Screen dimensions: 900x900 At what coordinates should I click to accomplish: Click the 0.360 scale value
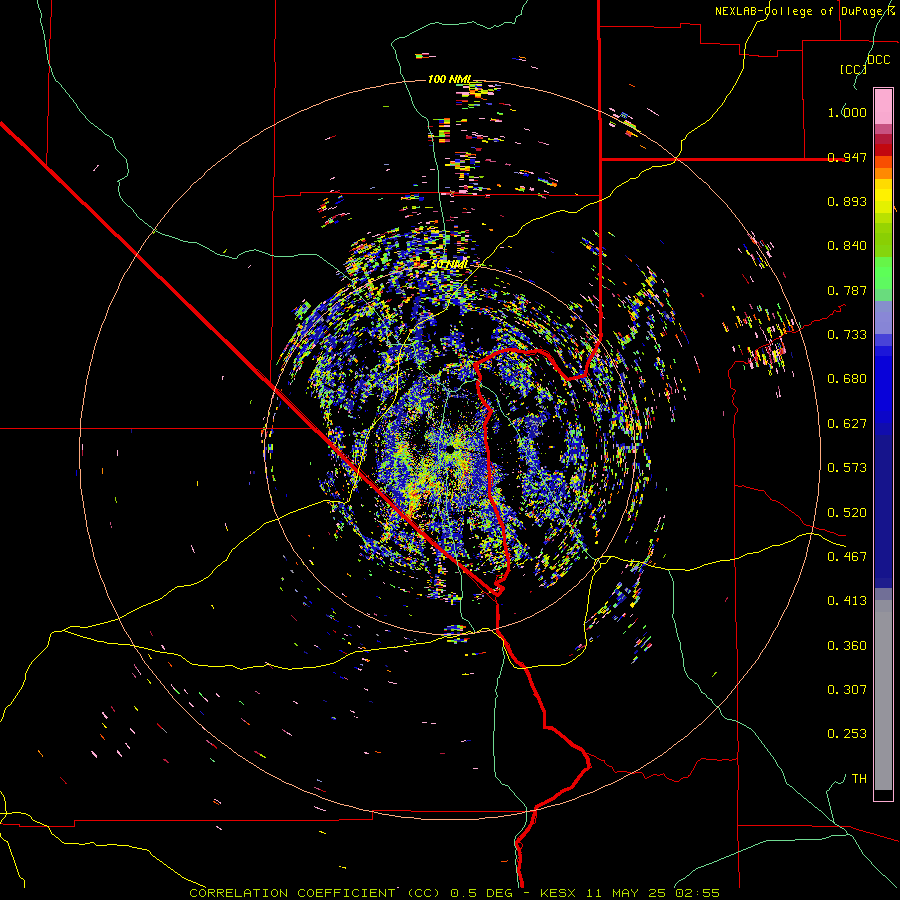tap(847, 646)
